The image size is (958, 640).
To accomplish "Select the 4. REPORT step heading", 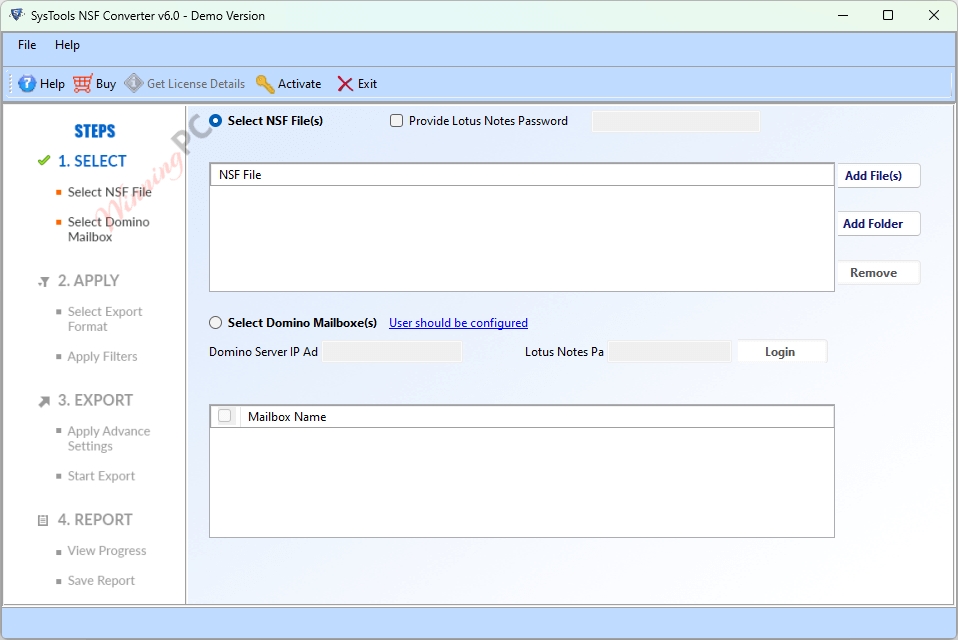I will click(x=95, y=519).
